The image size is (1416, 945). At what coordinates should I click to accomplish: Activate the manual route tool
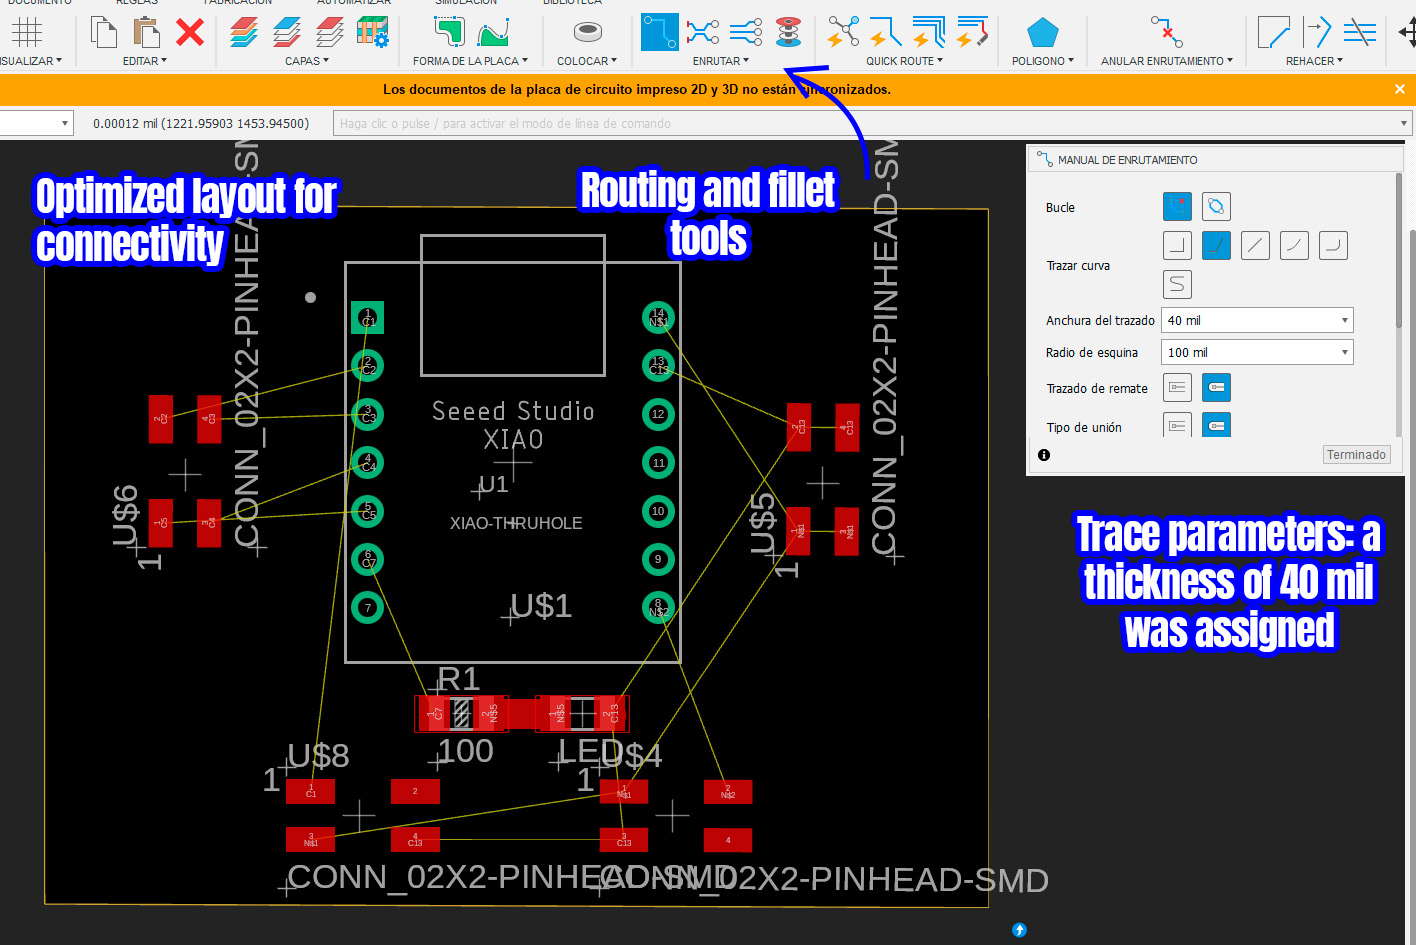tap(660, 32)
